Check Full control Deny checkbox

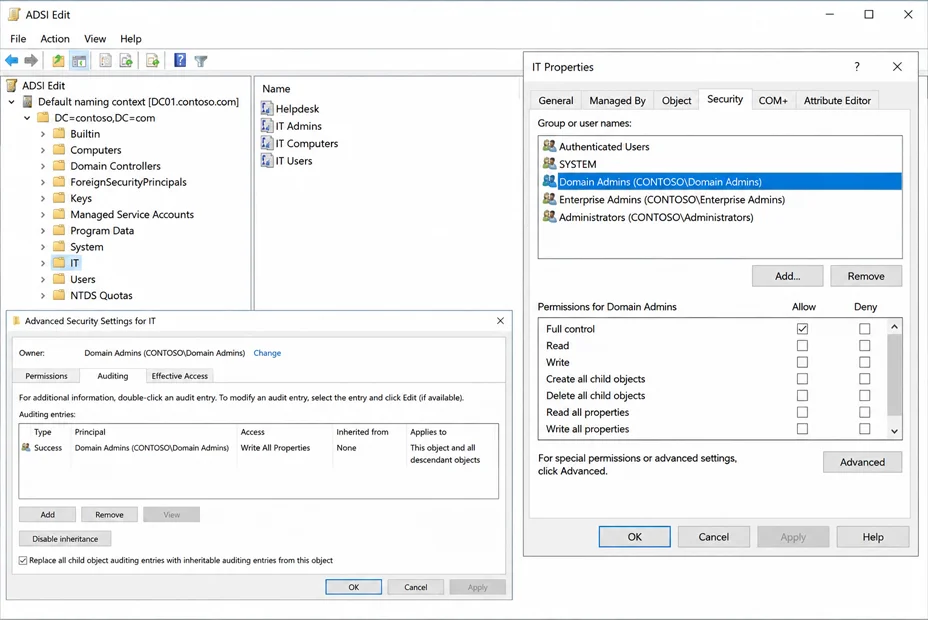tap(865, 328)
